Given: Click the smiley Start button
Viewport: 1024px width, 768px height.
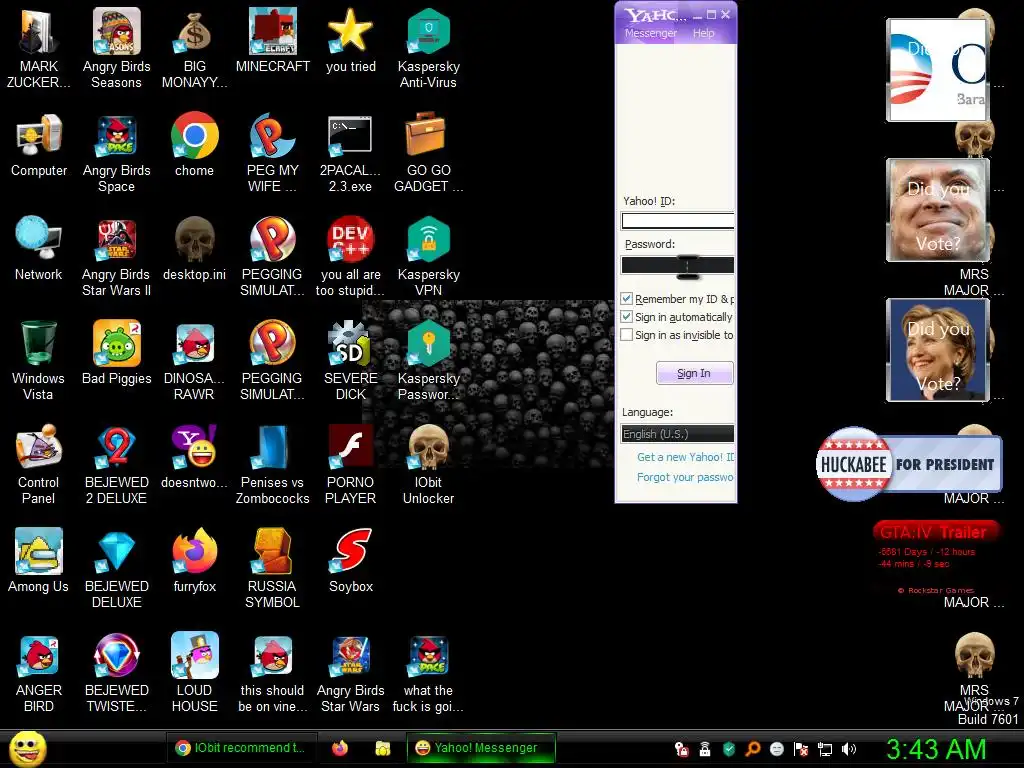Looking at the screenshot, I should [27, 749].
